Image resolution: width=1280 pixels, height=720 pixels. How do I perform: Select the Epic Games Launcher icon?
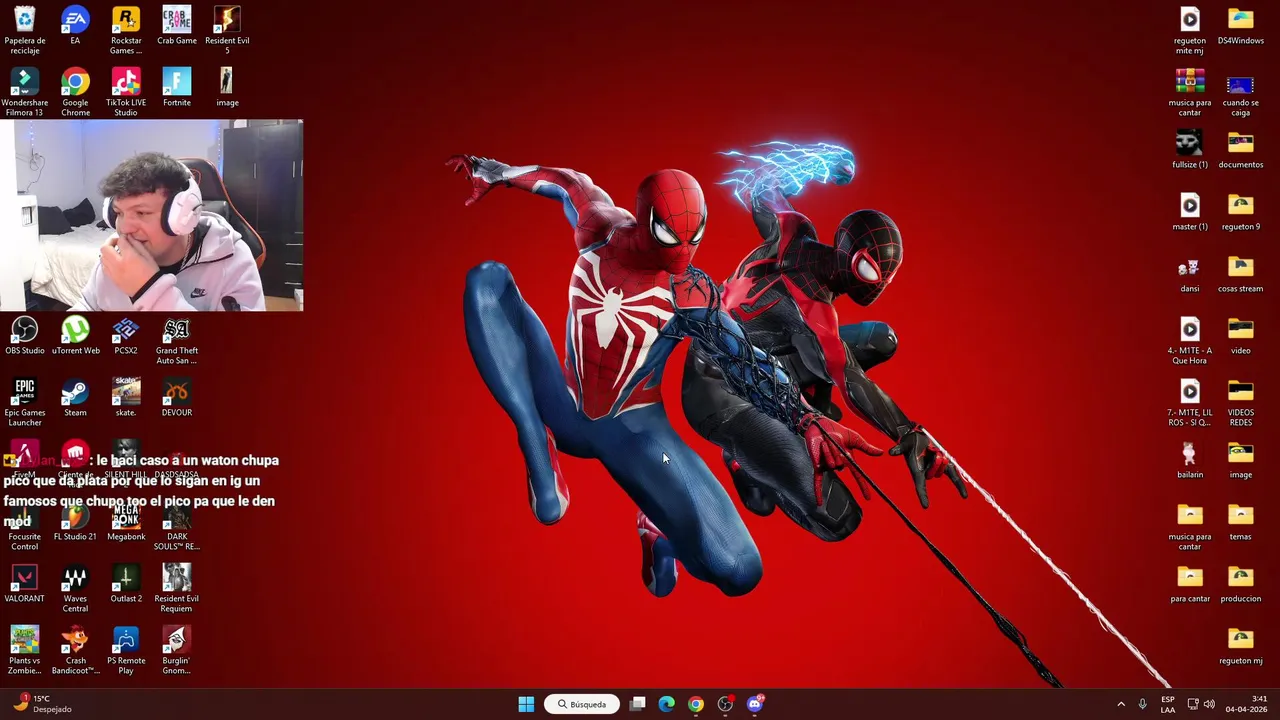[25, 402]
